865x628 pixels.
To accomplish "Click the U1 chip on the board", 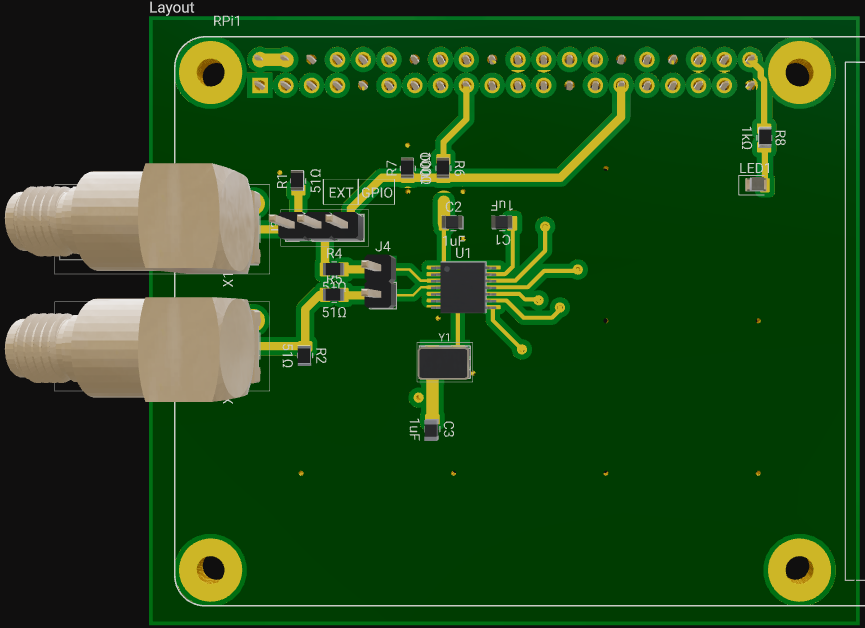I will [463, 287].
